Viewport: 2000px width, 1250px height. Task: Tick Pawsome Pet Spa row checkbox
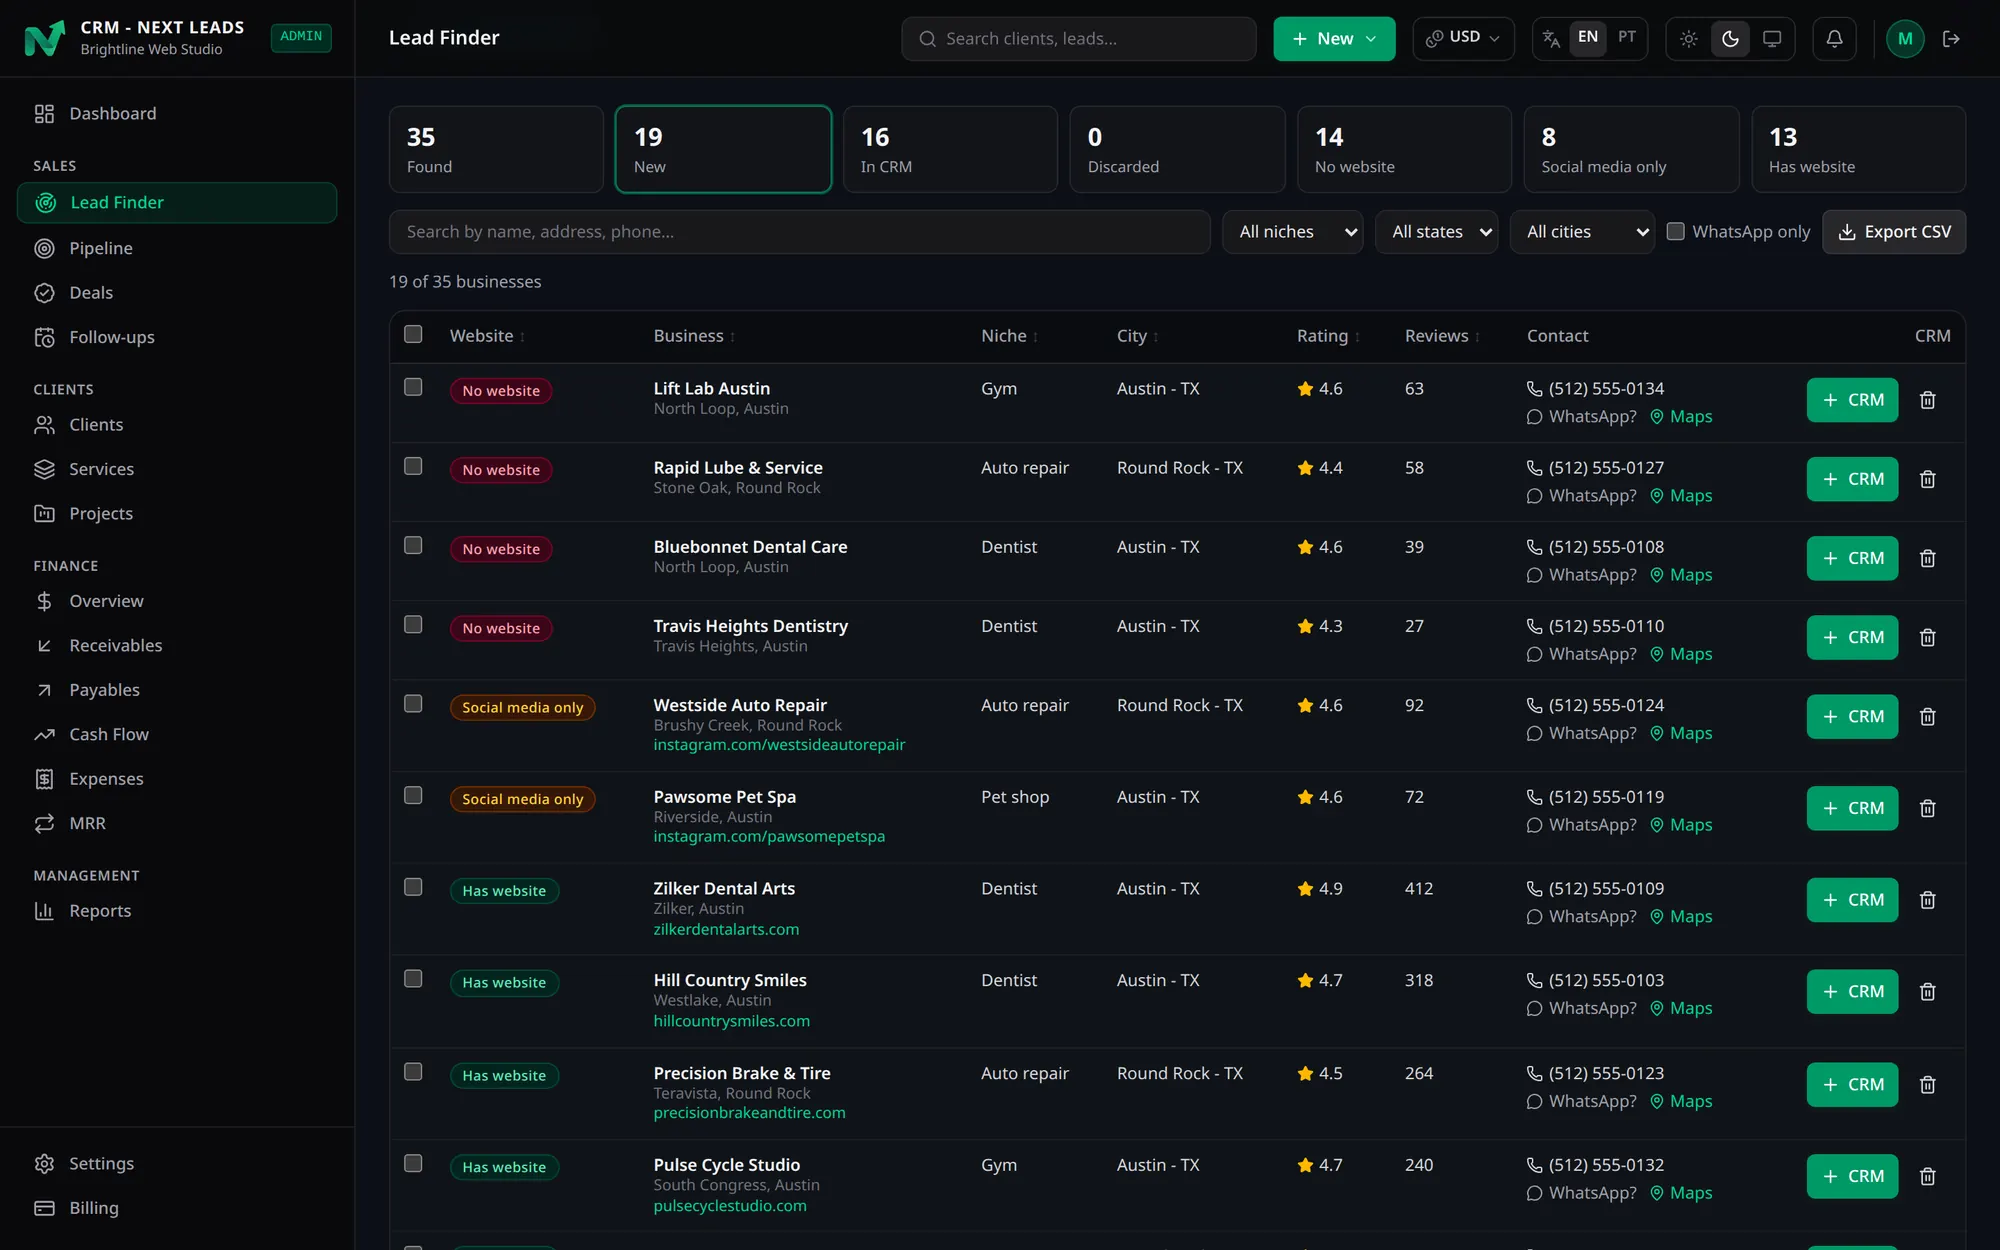coord(413,795)
